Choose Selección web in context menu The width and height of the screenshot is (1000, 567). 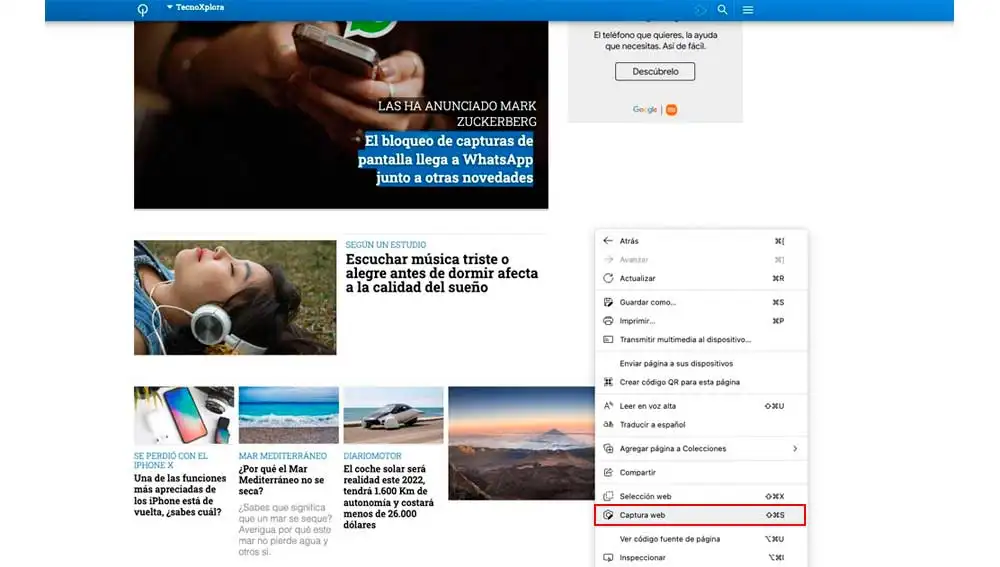[x=701, y=496]
